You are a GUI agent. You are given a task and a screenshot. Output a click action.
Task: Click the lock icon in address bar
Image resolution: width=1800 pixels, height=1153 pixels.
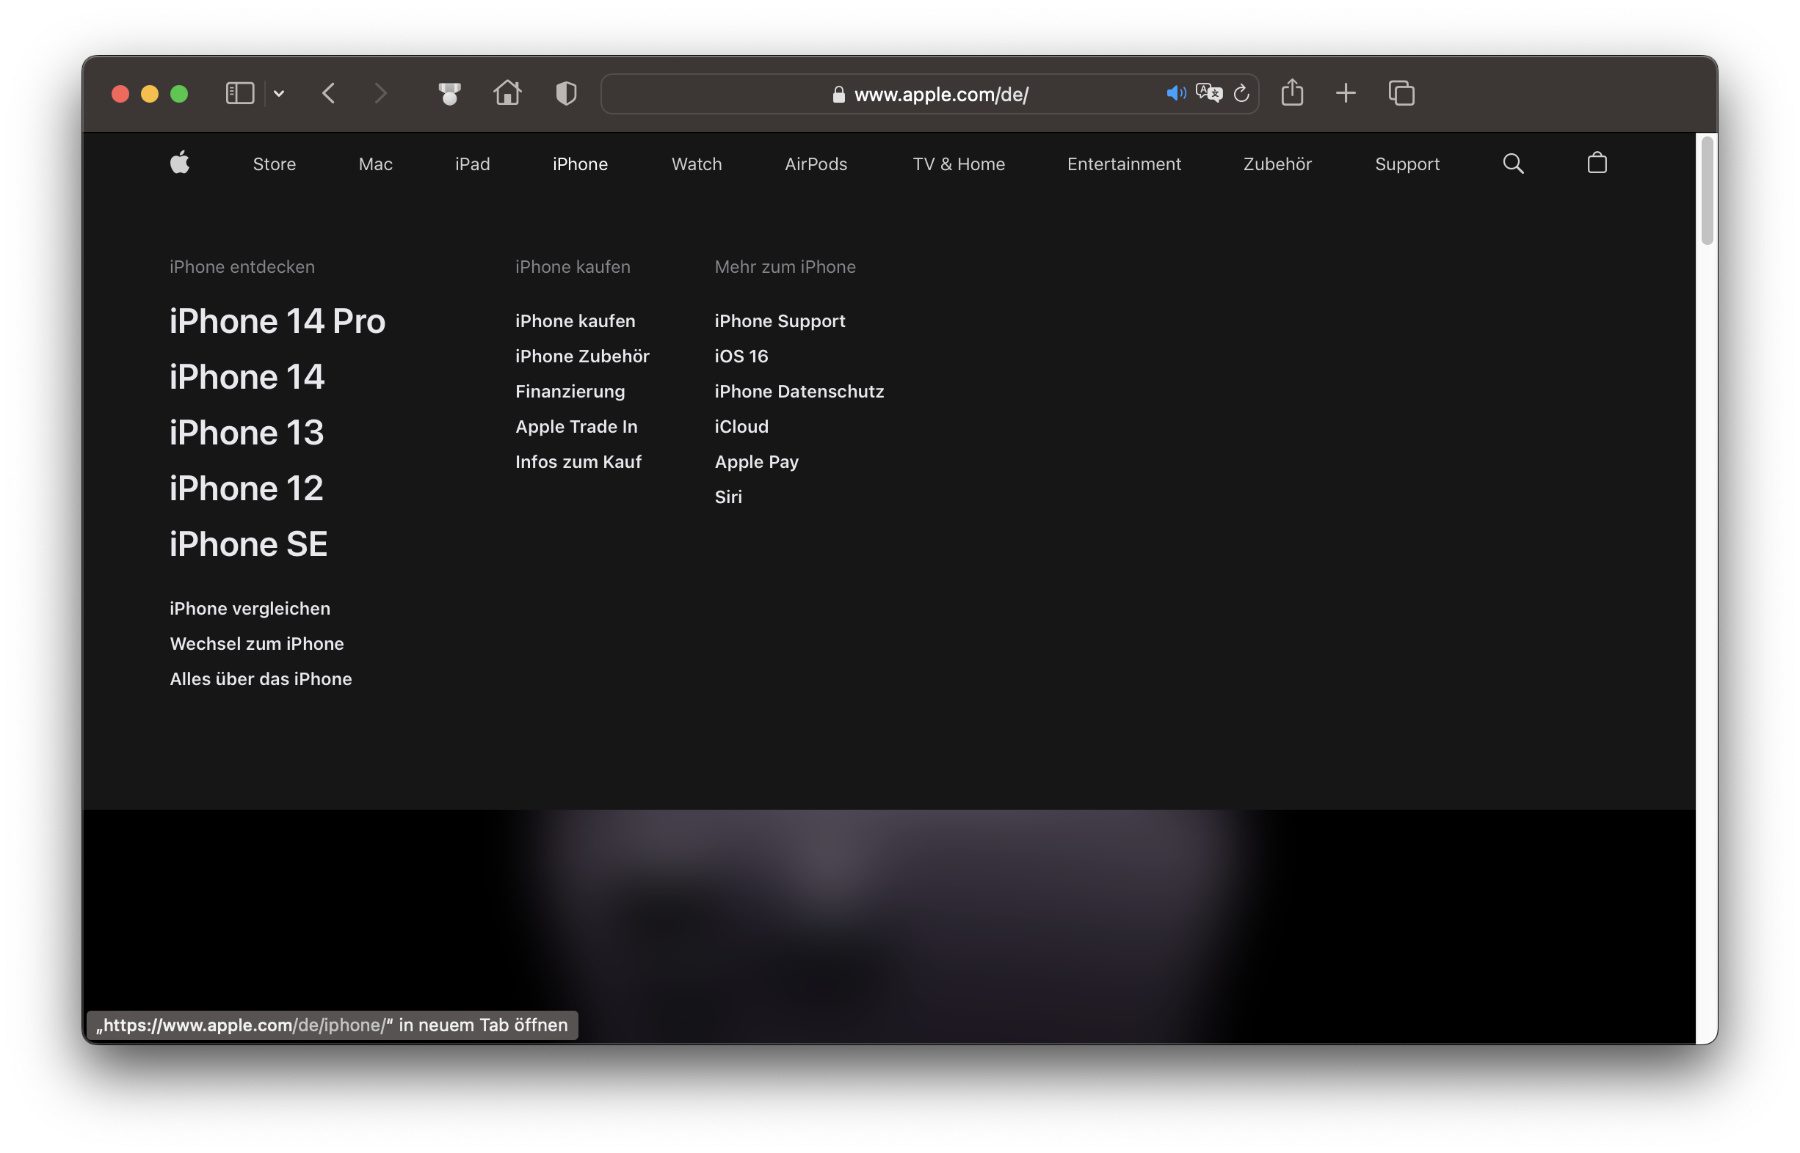point(838,94)
